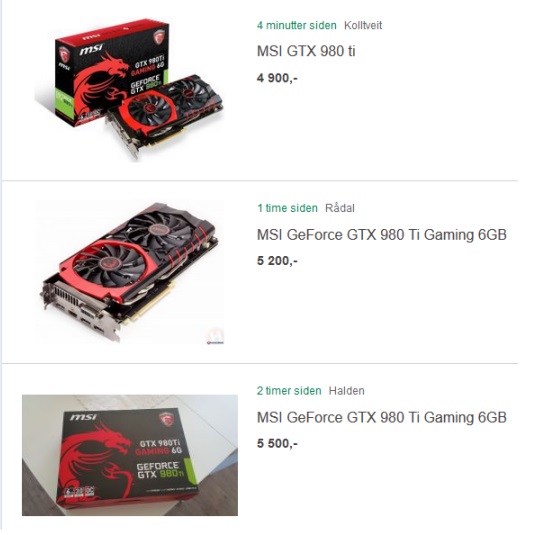Click the small watermark logo in Rådal image corner
This screenshot has width=539, height=535.
tap(215, 336)
